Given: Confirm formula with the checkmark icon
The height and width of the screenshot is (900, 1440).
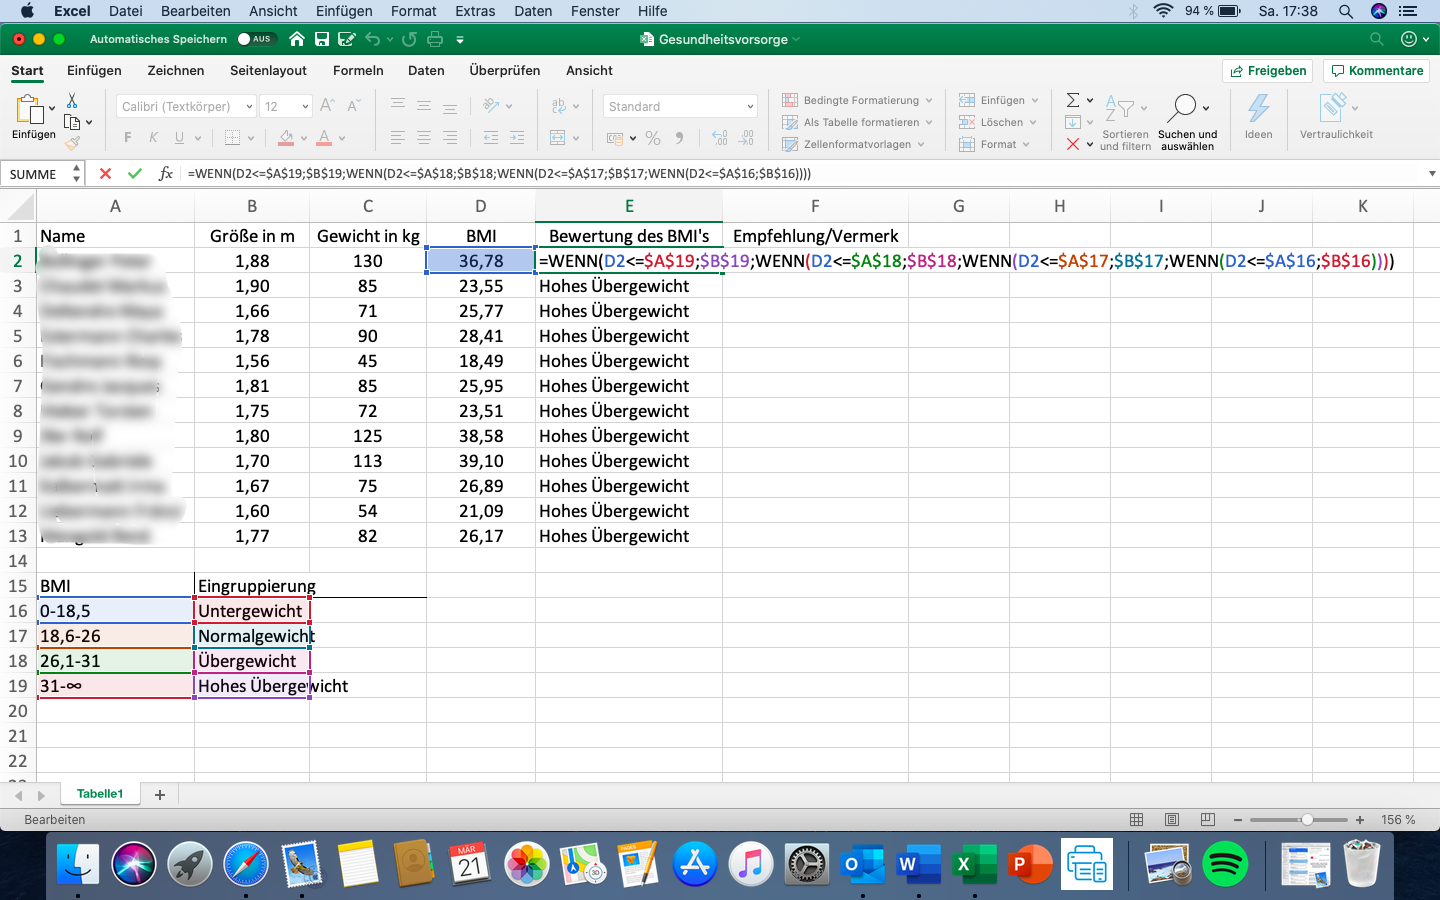Looking at the screenshot, I should 135,173.
